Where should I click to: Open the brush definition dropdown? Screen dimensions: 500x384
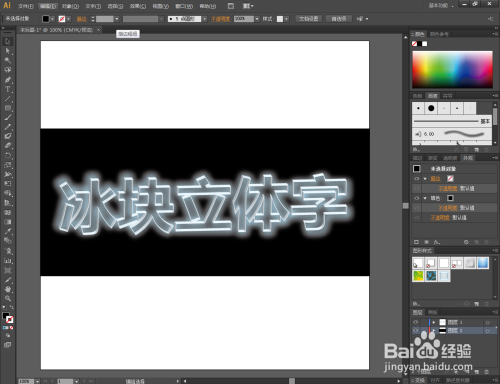(x=204, y=19)
